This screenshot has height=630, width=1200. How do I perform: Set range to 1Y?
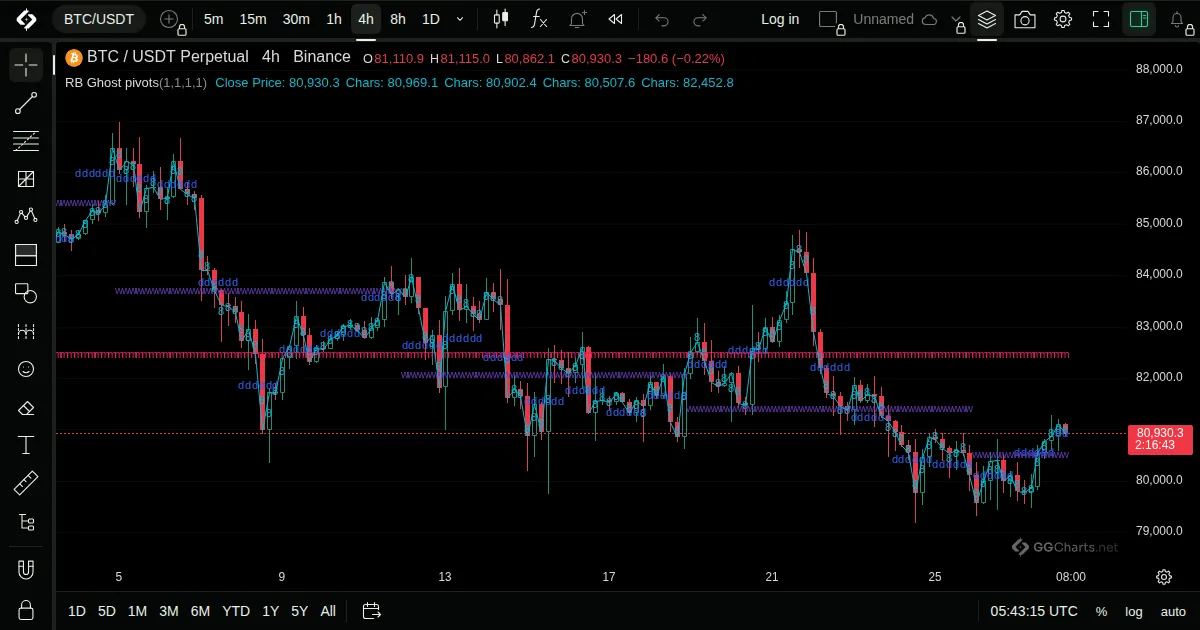click(x=270, y=611)
